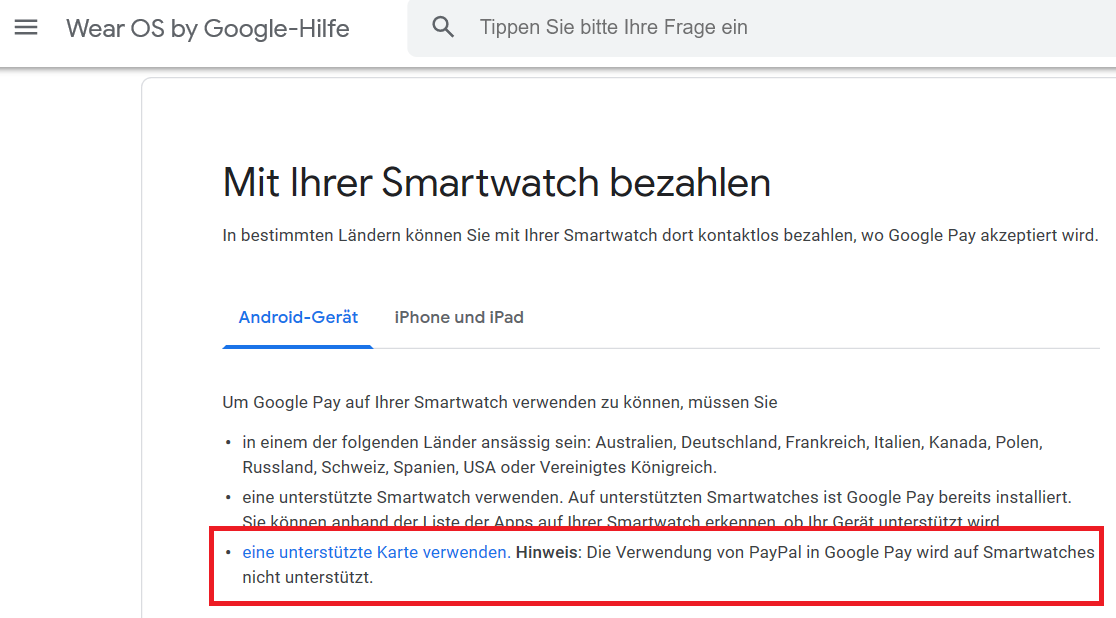Click the search magnifier icon
The image size is (1116, 618).
(x=443, y=27)
